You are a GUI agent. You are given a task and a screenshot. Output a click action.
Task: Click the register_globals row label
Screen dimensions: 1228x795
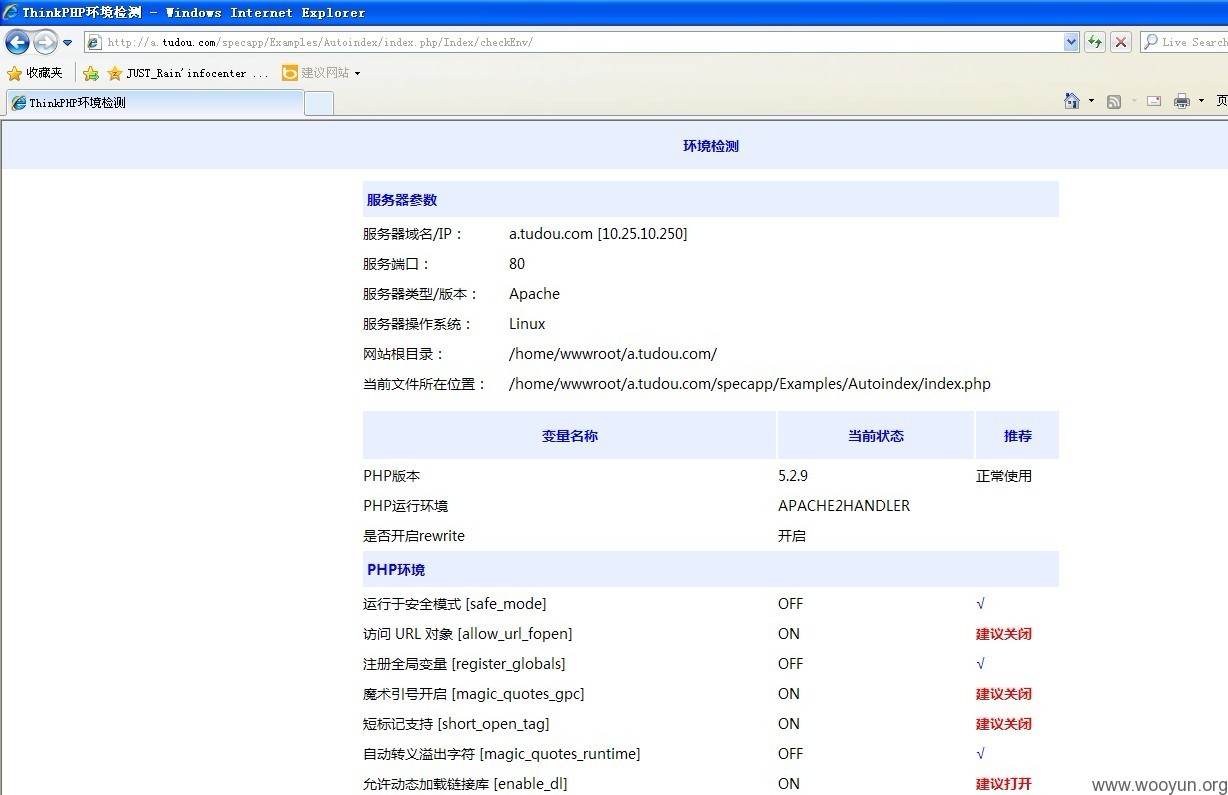pyautogui.click(x=464, y=664)
